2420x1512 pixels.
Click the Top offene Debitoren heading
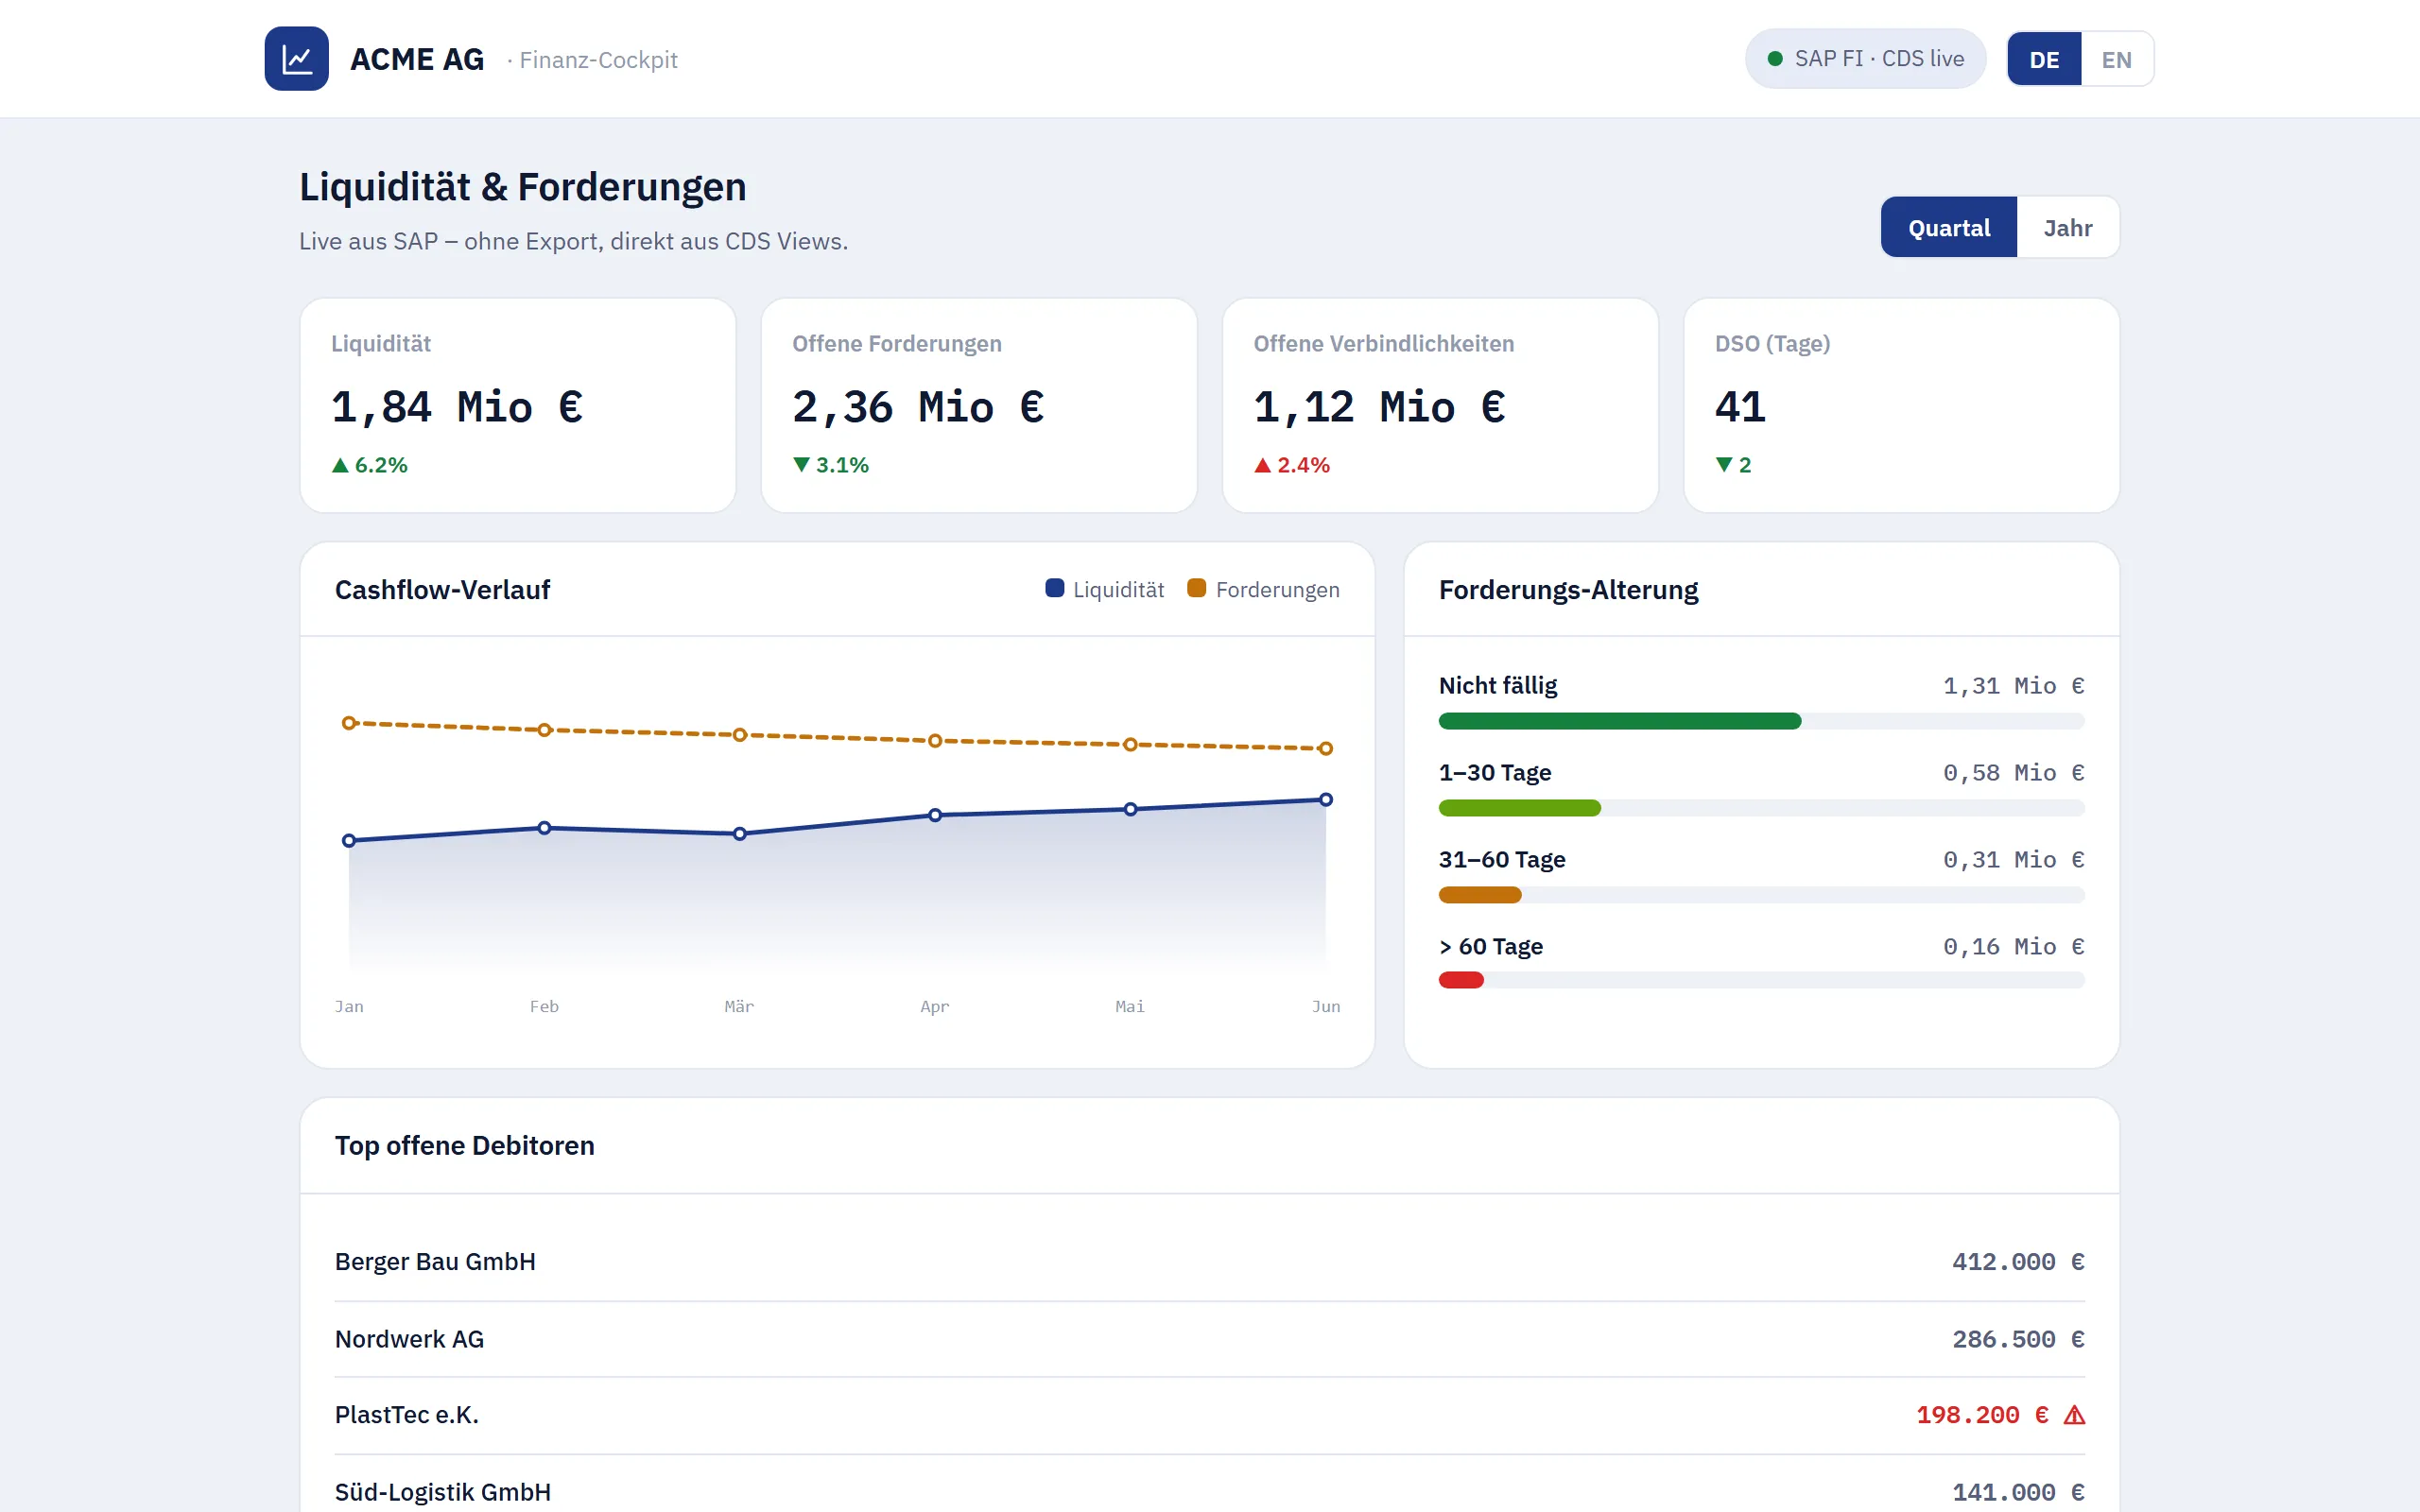click(x=464, y=1145)
